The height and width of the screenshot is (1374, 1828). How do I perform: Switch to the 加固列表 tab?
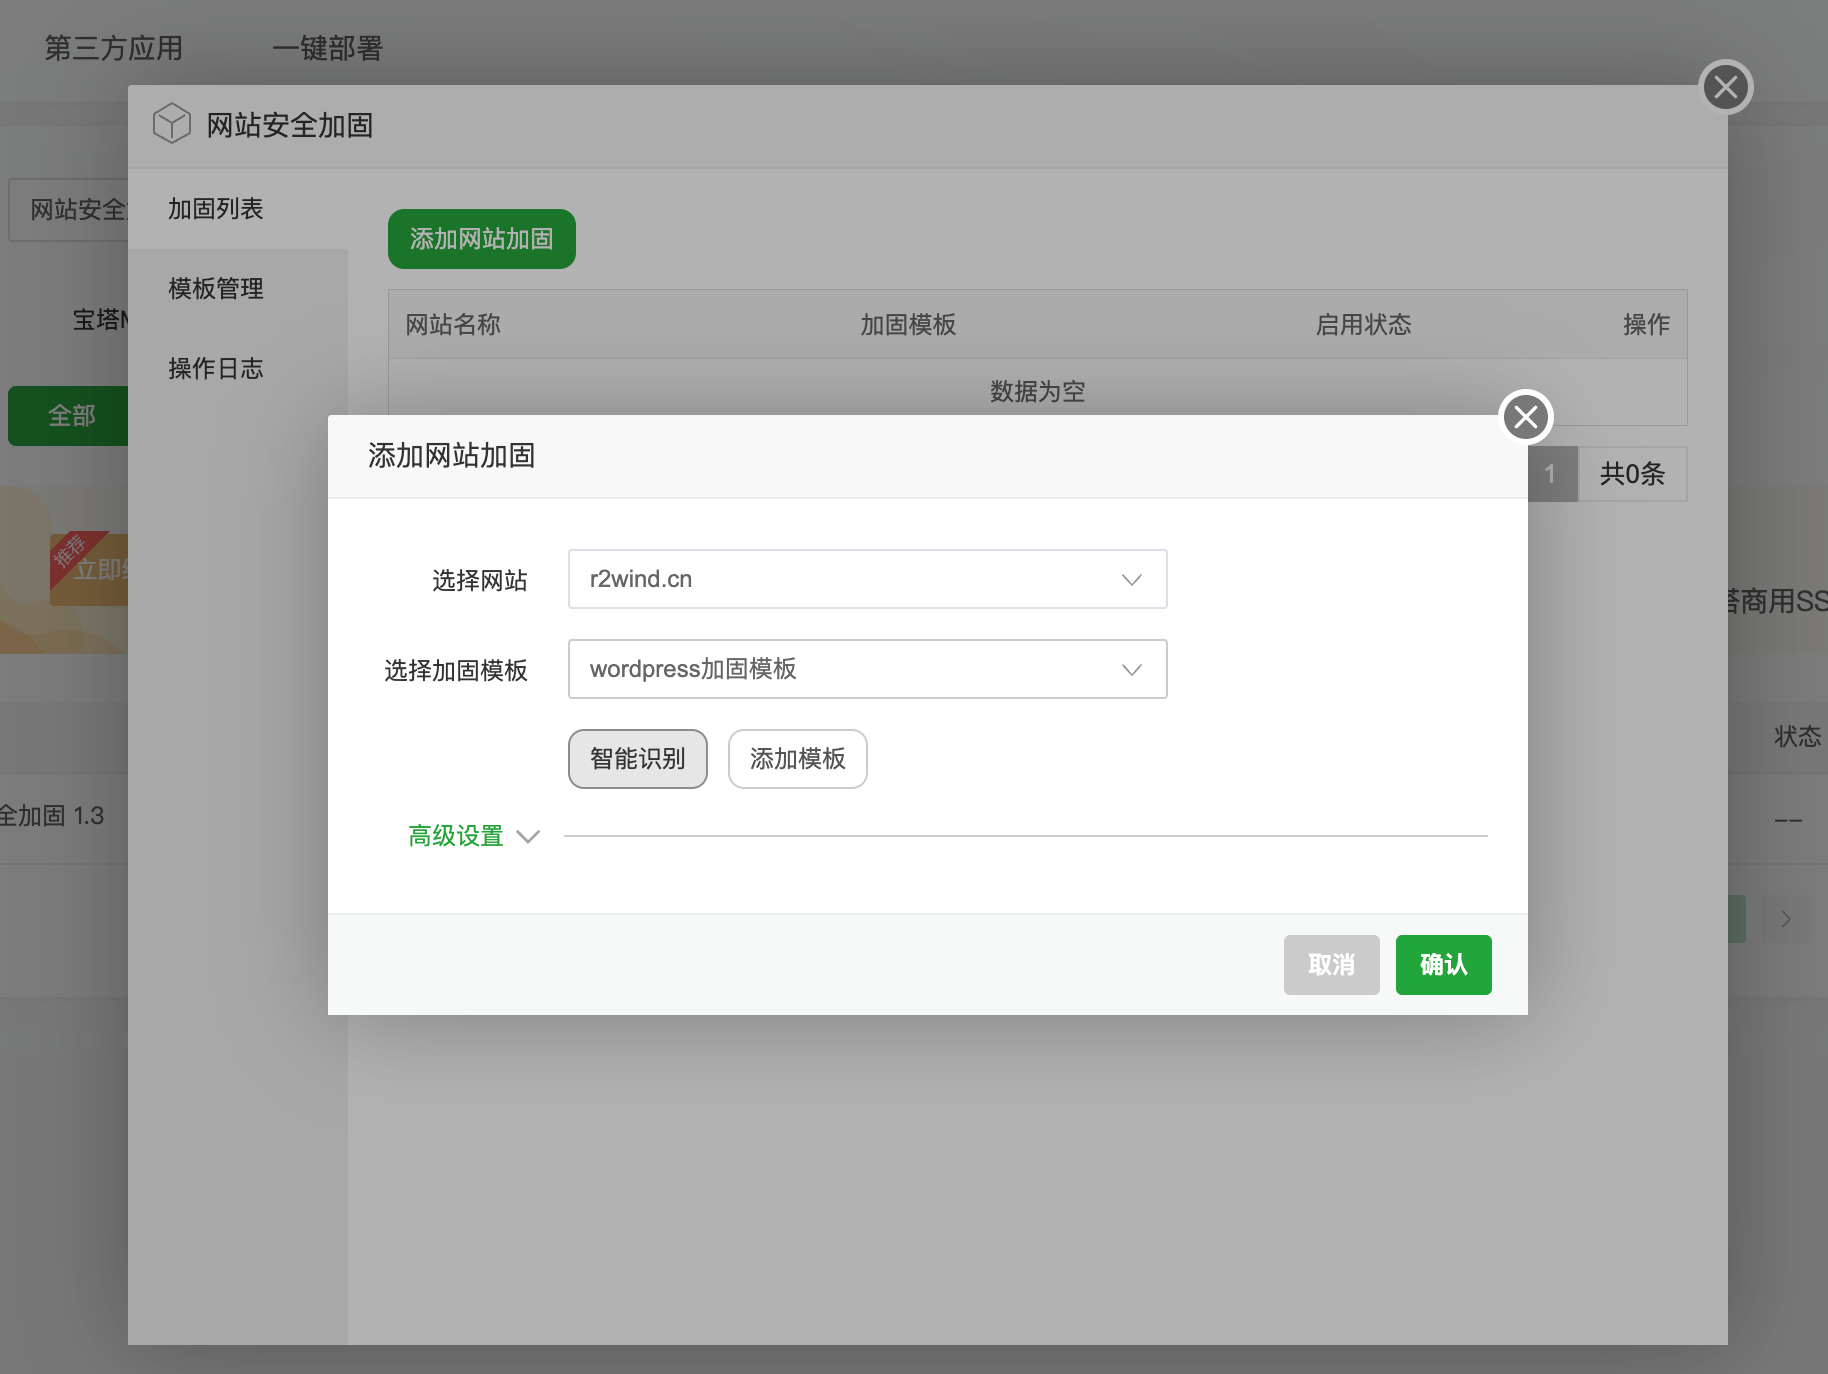point(237,209)
